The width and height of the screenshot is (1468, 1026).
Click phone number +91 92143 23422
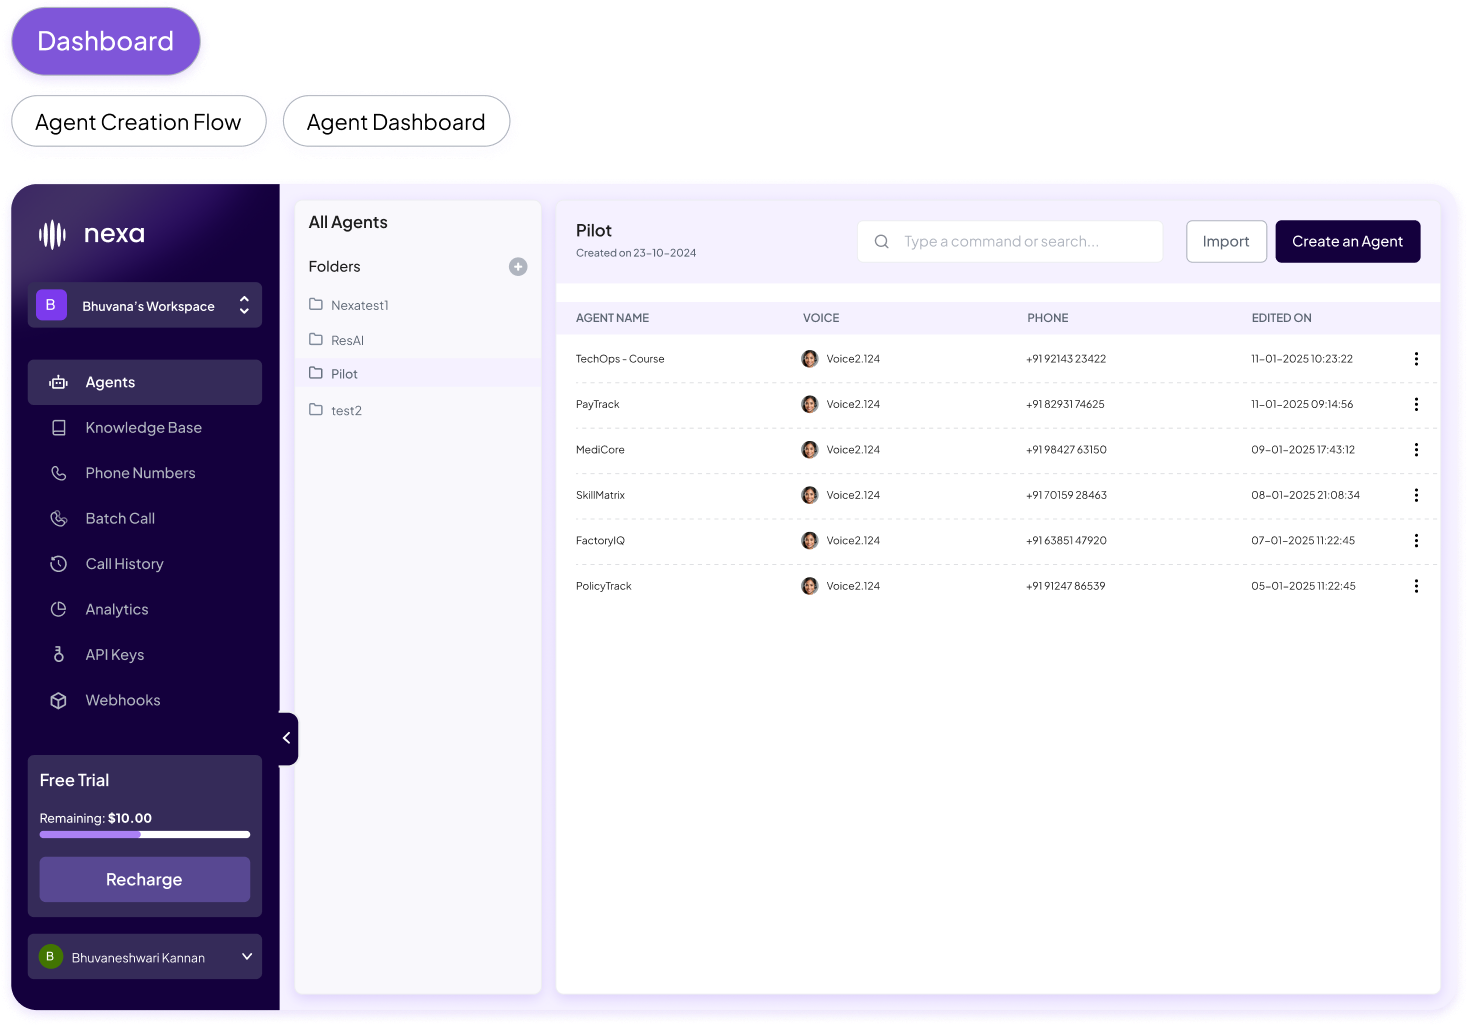(1066, 359)
